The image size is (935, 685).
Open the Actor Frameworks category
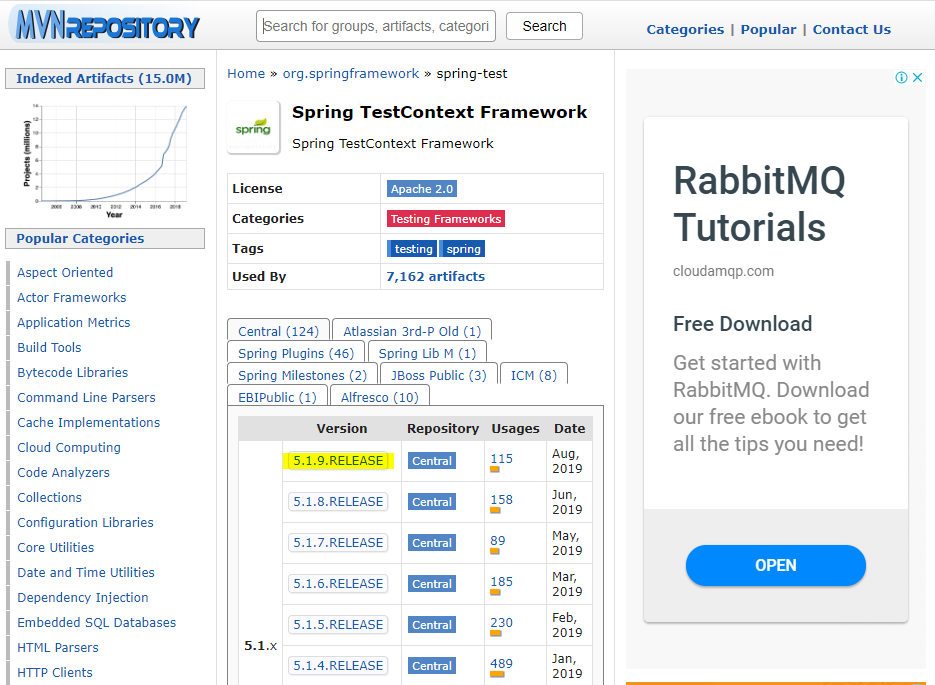[72, 297]
